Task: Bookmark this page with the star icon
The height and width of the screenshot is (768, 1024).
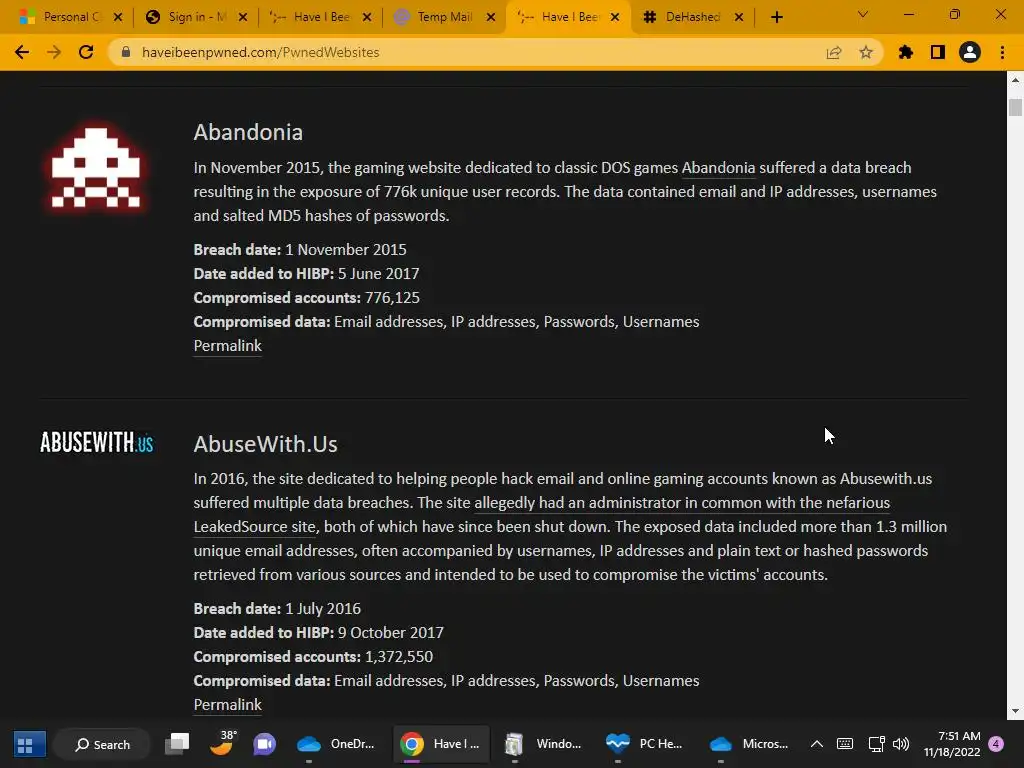Action: pyautogui.click(x=866, y=52)
